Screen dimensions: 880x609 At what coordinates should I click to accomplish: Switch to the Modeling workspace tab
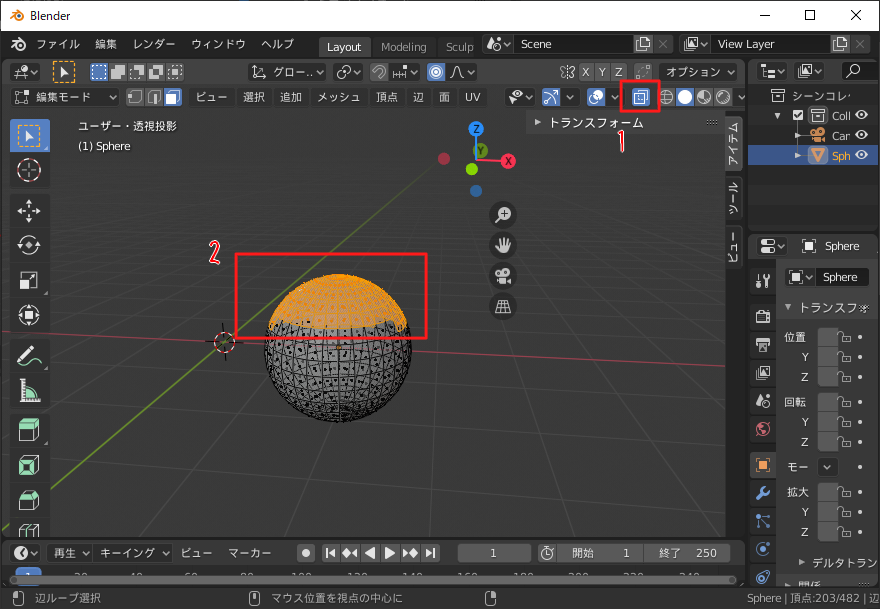coord(403,47)
